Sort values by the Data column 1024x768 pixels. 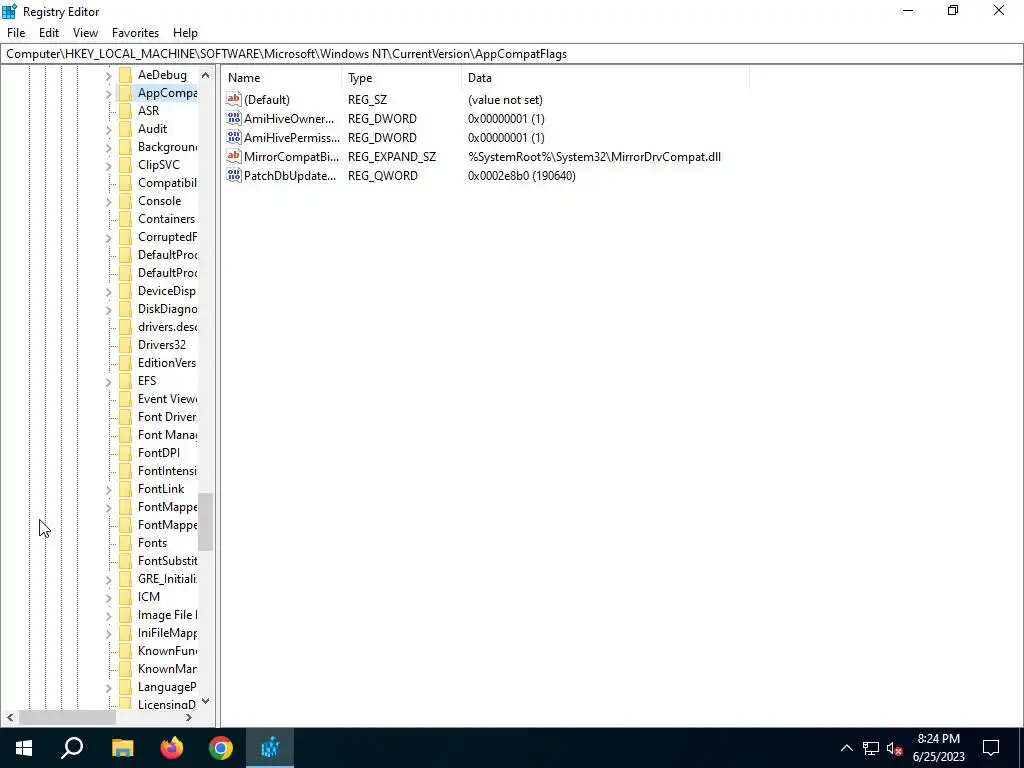pyautogui.click(x=605, y=78)
